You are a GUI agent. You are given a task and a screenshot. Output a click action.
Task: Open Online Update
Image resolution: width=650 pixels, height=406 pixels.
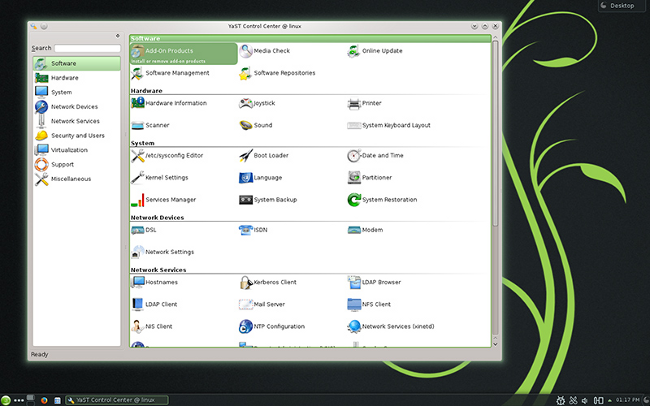(x=375, y=51)
